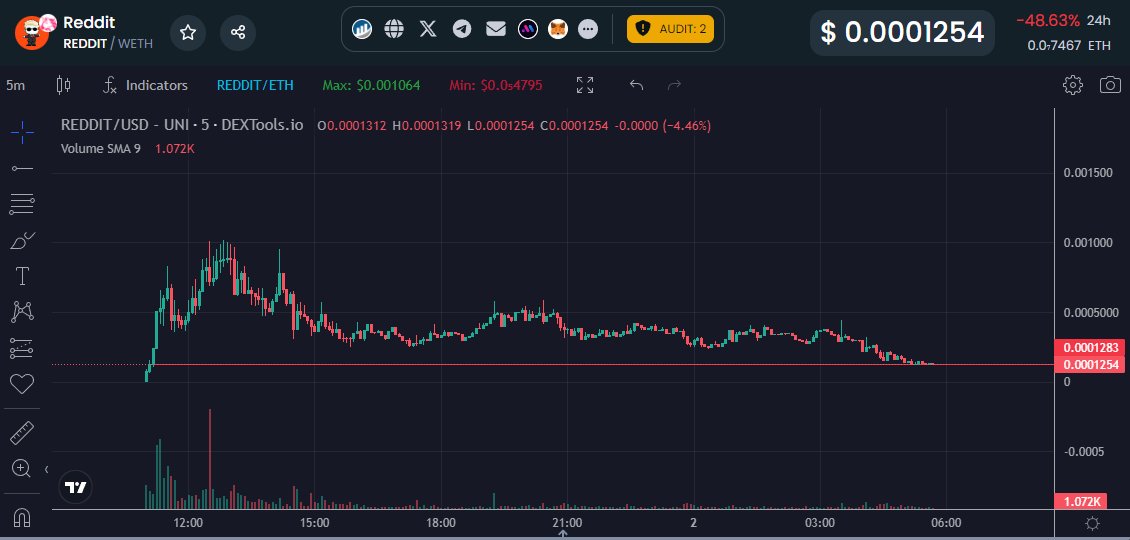Select the text annotation tool
1130x540 pixels.
[x=22, y=276]
